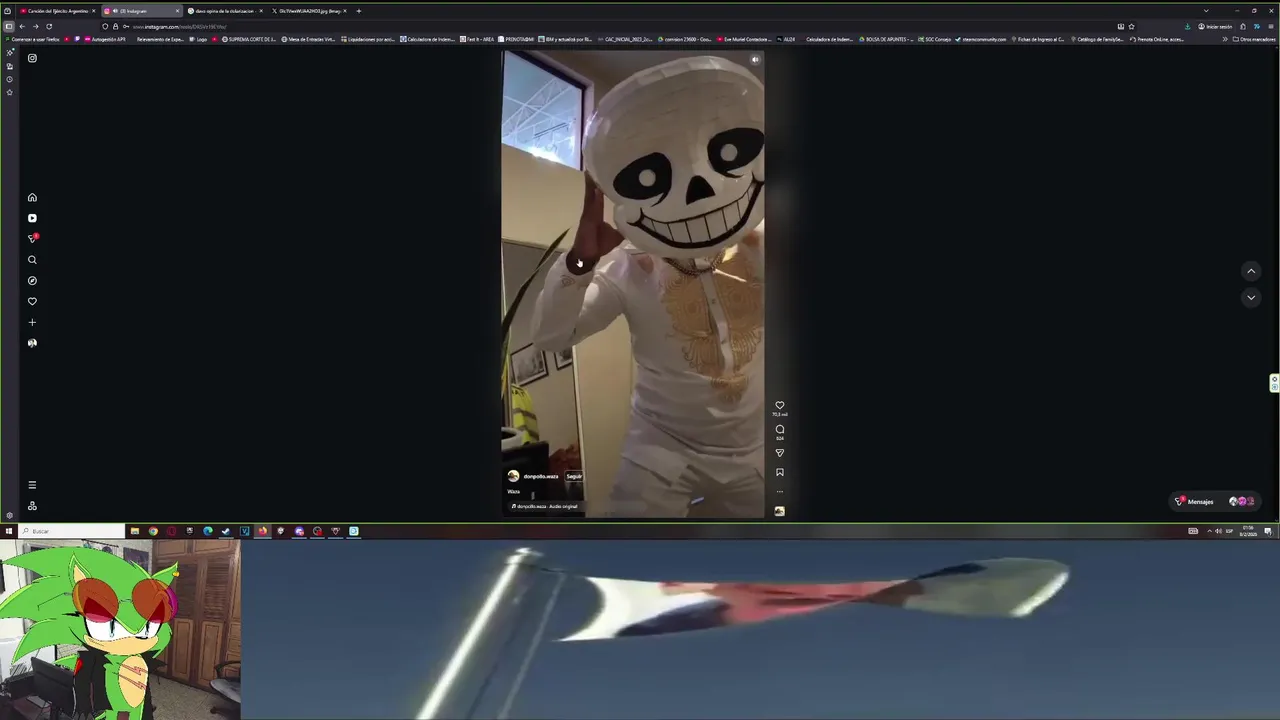The image size is (1280, 720).
Task: Open Meta apps icon at sidebar bottom
Action: tap(32, 506)
